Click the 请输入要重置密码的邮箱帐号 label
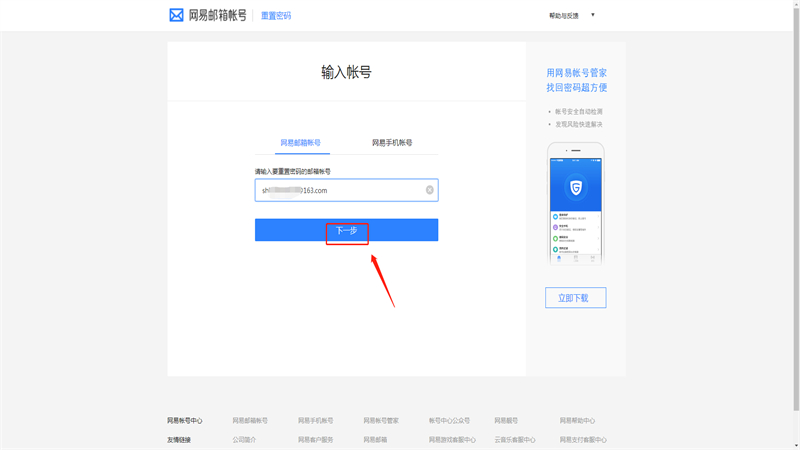 tap(293, 171)
